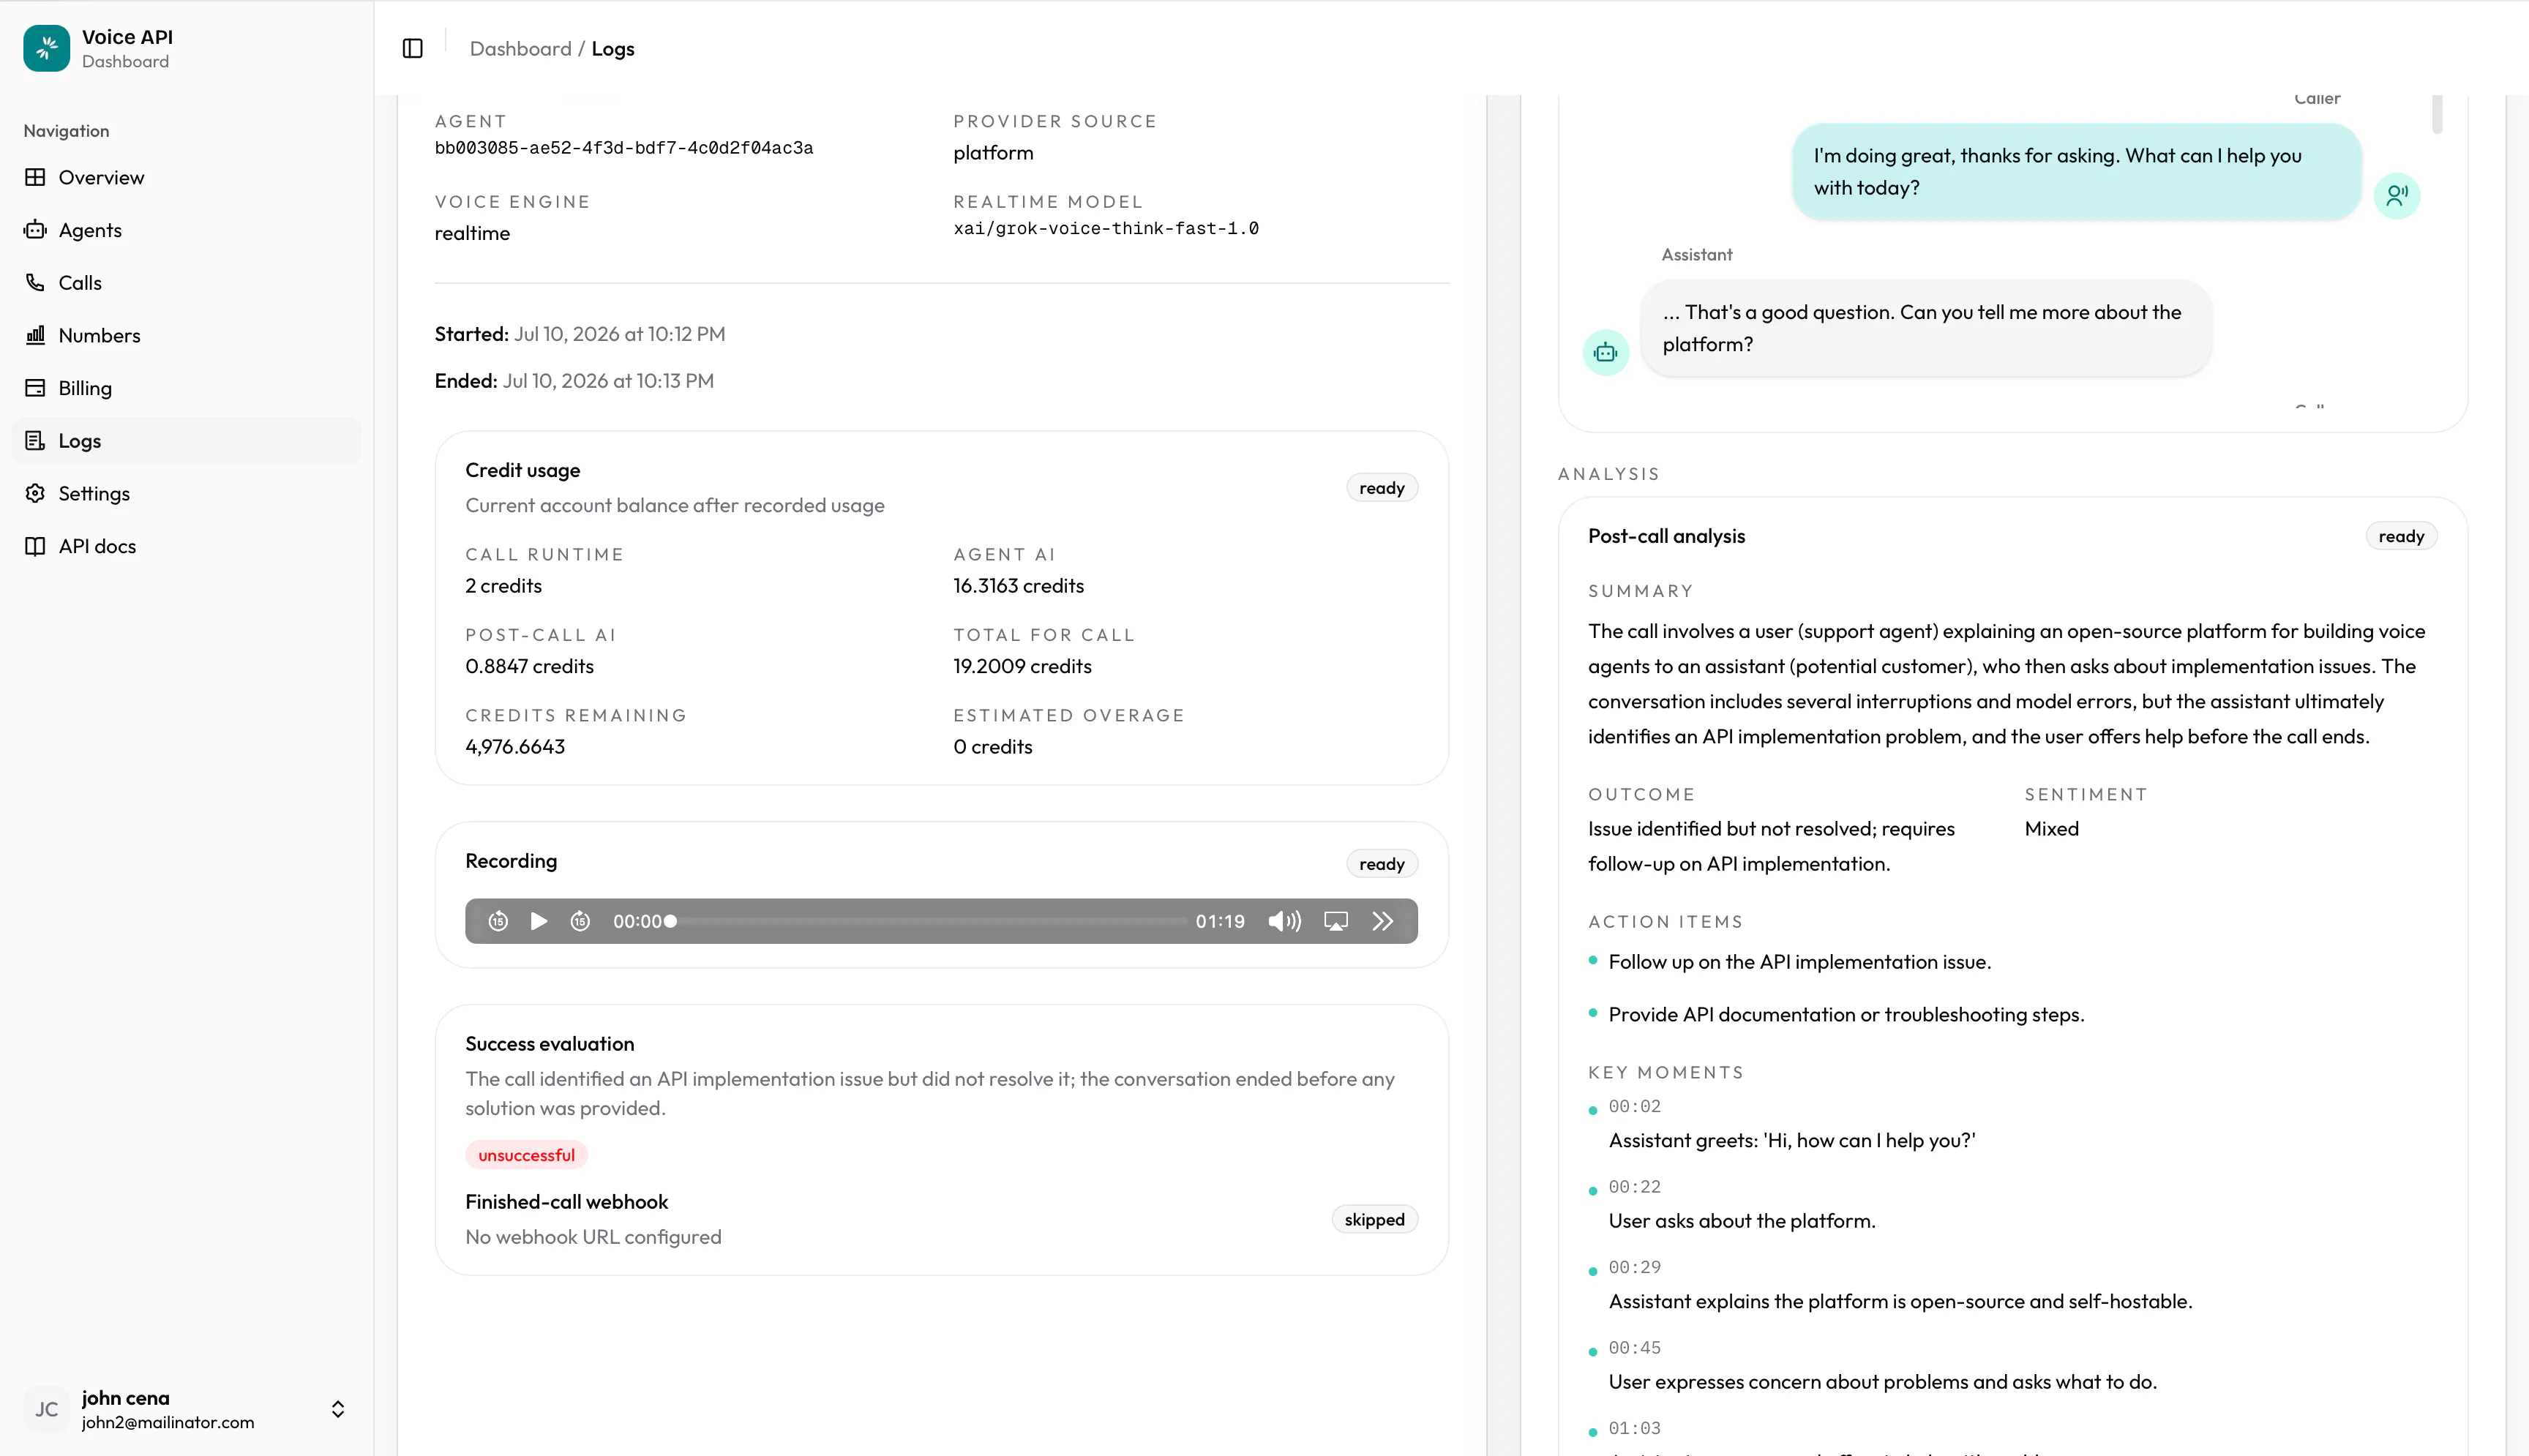Click the caller avatar icon in transcript
Image resolution: width=2529 pixels, height=1456 pixels.
click(x=2397, y=195)
